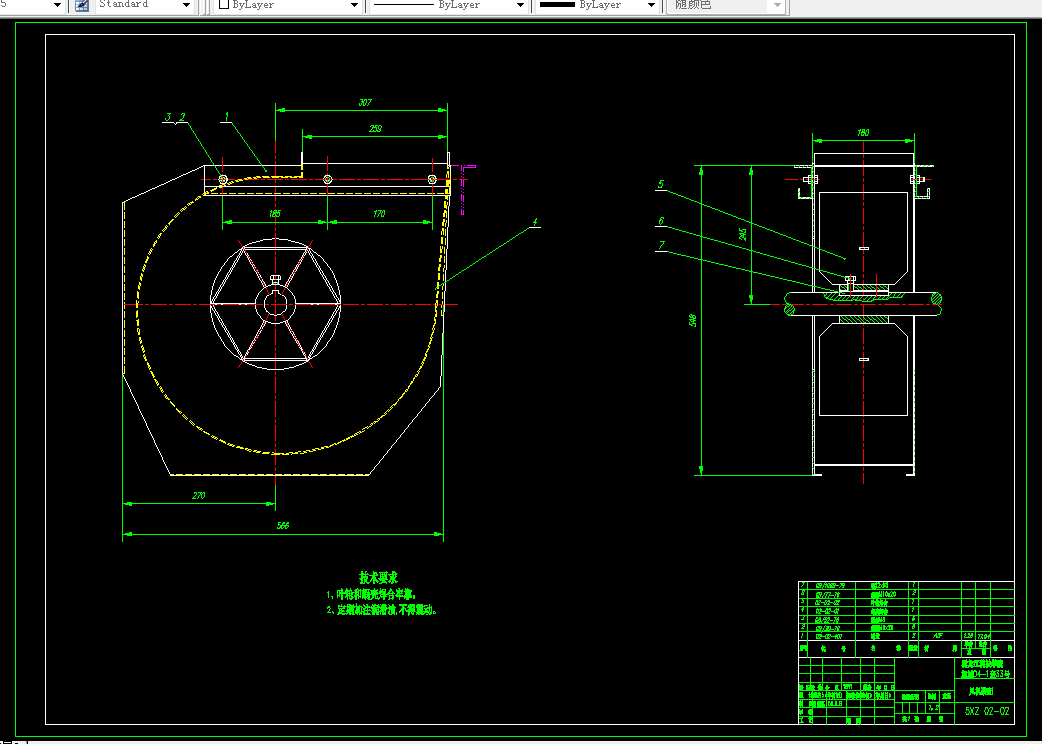Select the 180 dimension in side view

tap(863, 133)
